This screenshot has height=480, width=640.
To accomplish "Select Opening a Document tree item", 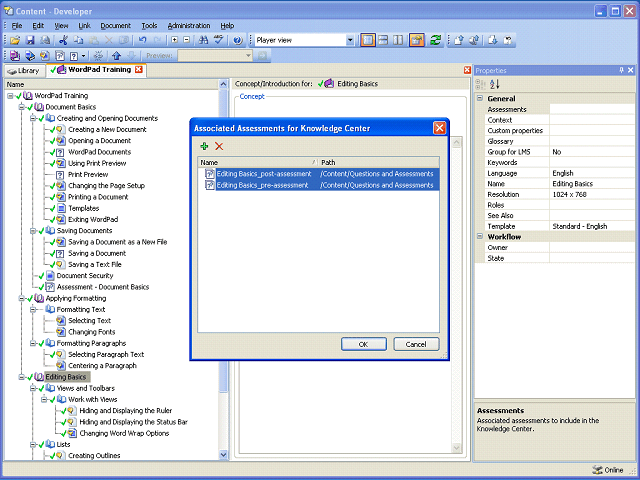I will point(100,141).
